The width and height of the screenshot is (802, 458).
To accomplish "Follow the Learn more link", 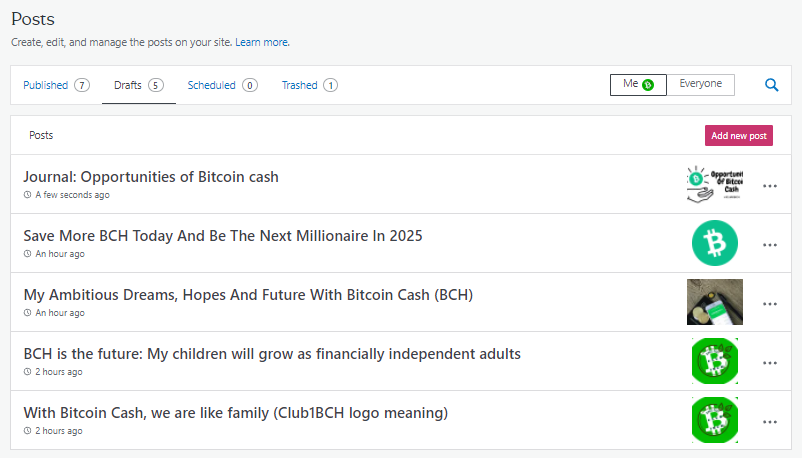I will pos(261,42).
